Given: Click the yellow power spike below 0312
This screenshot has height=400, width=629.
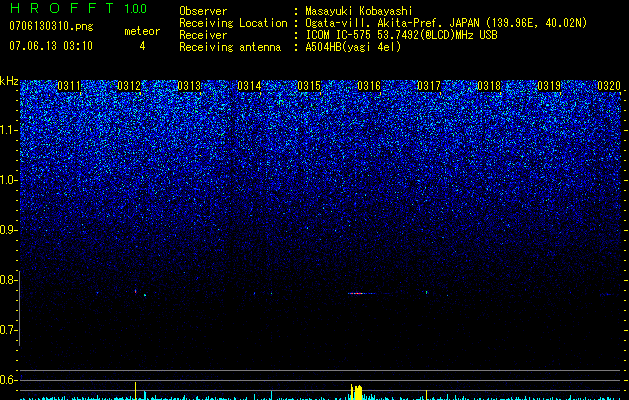Looking at the screenshot, I should (136, 391).
